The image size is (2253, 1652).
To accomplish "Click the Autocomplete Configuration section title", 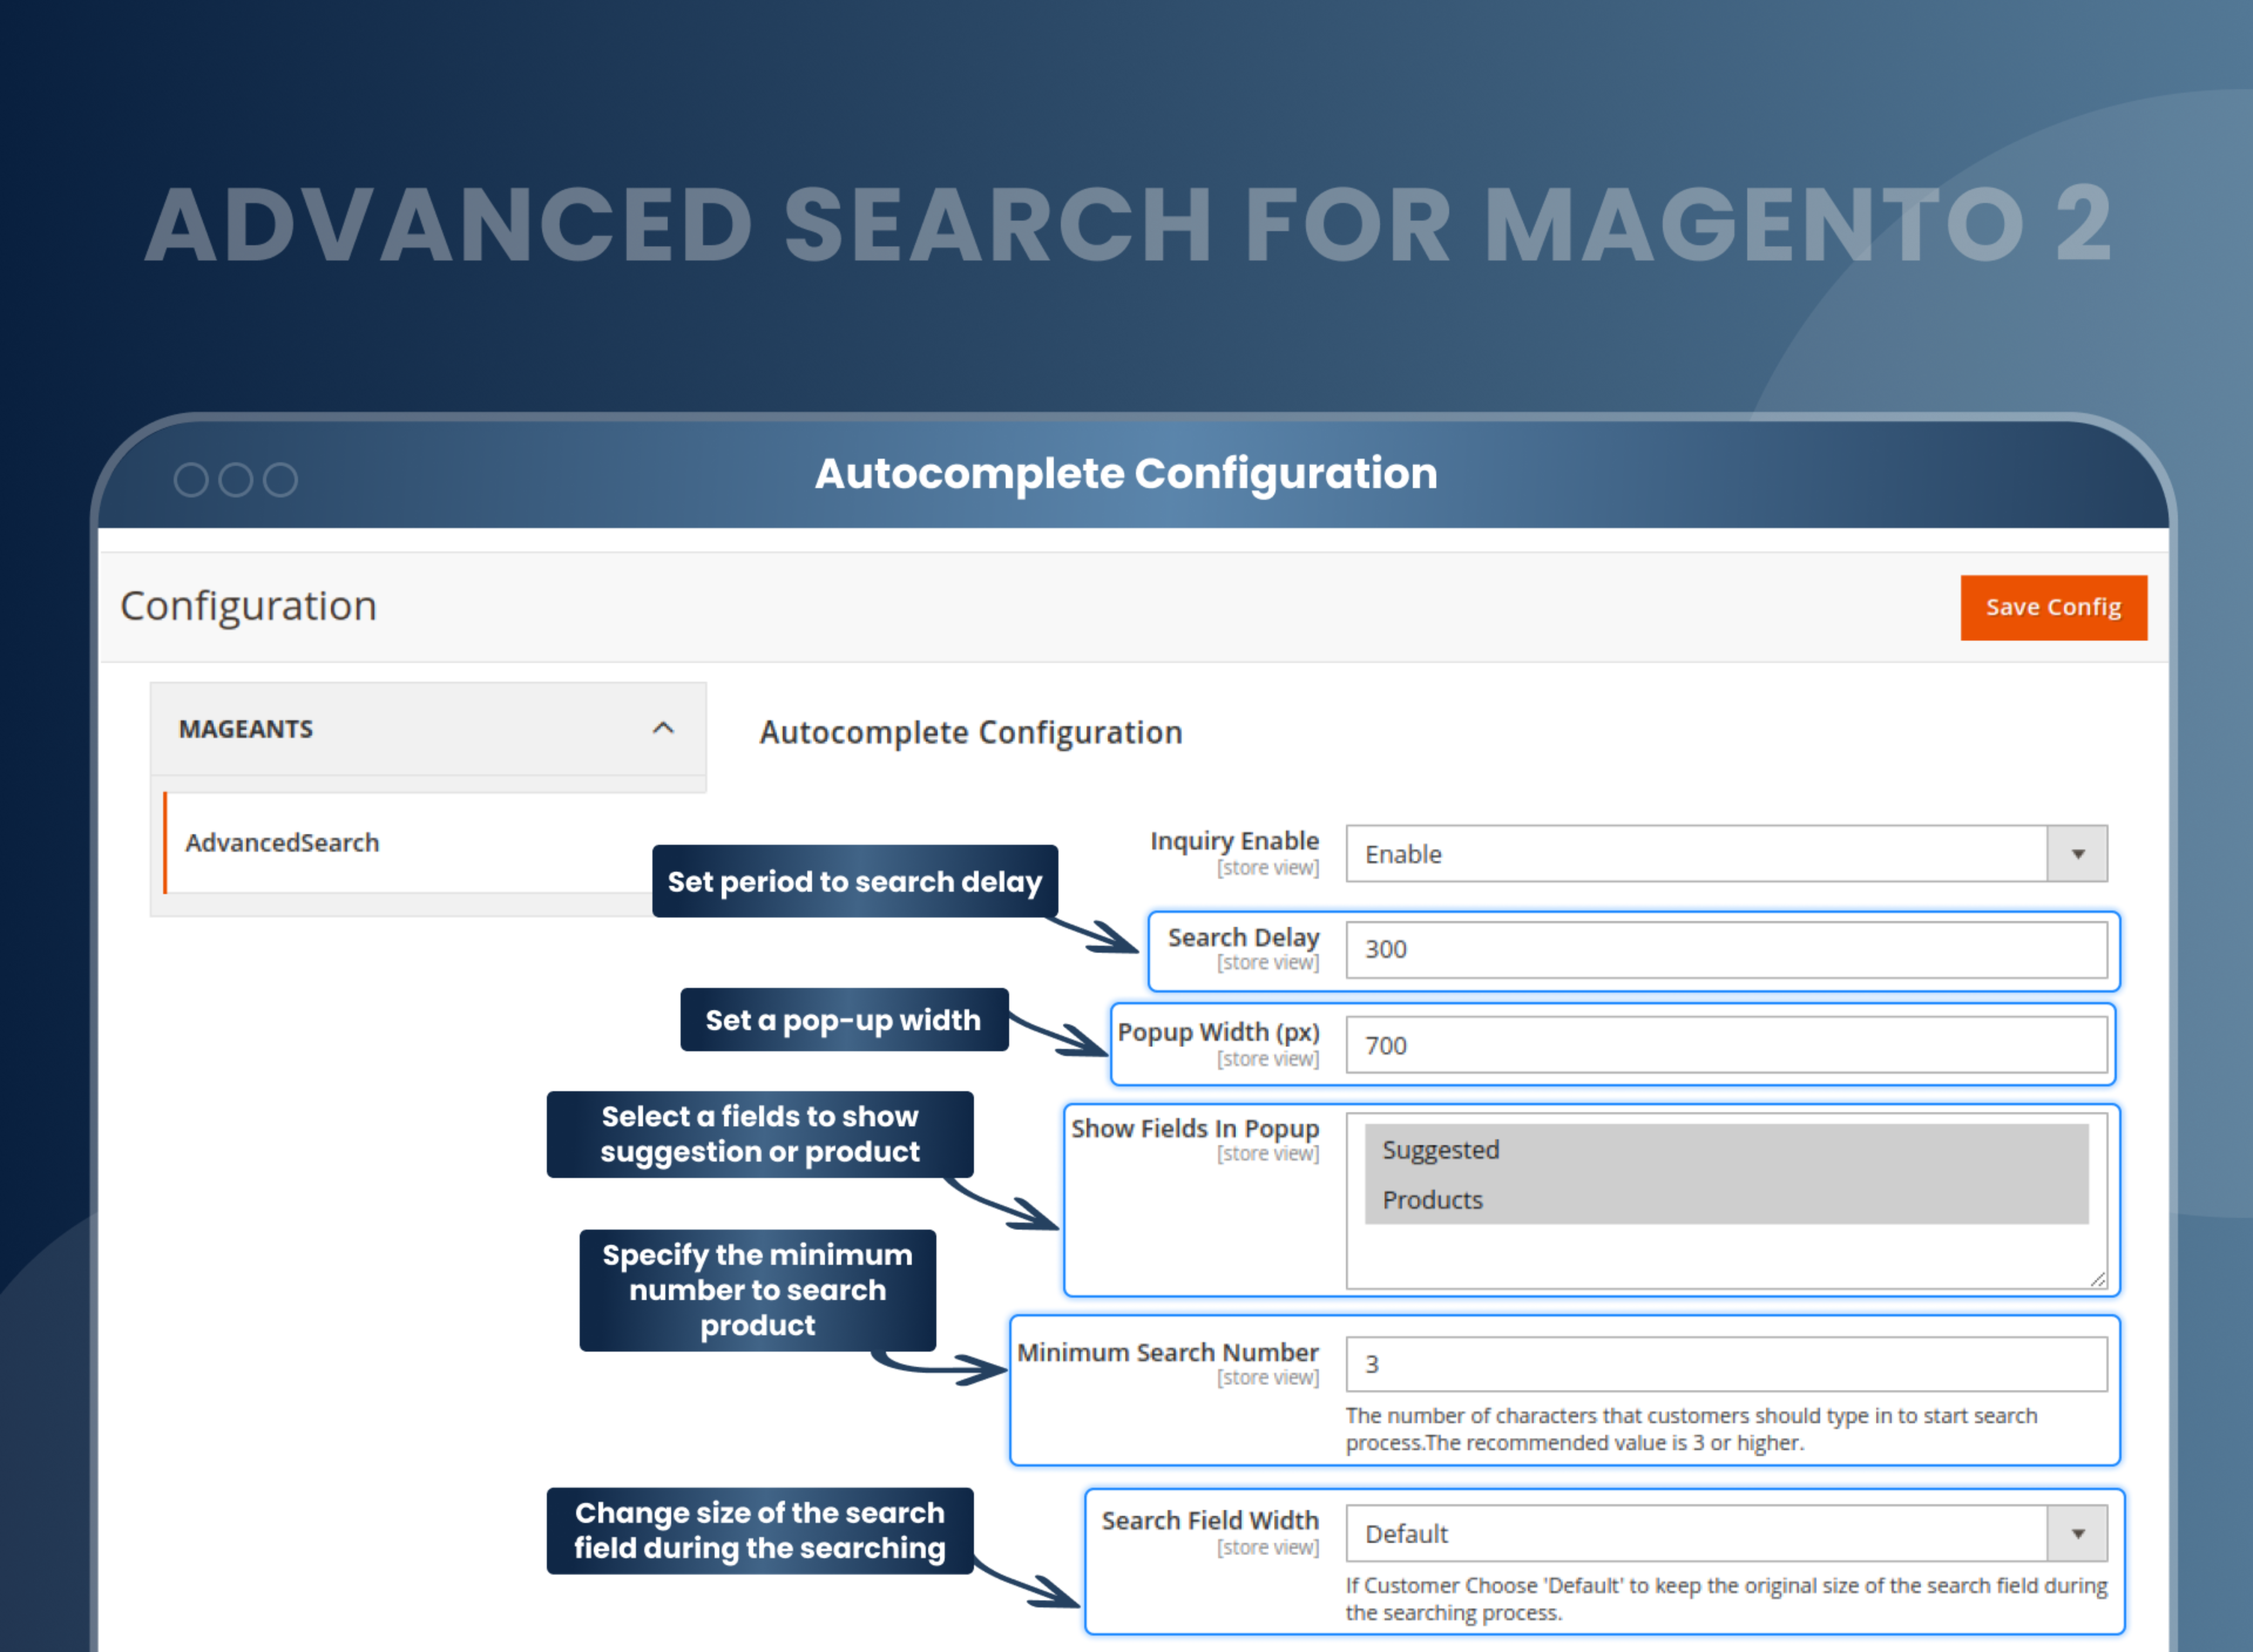I will [969, 732].
